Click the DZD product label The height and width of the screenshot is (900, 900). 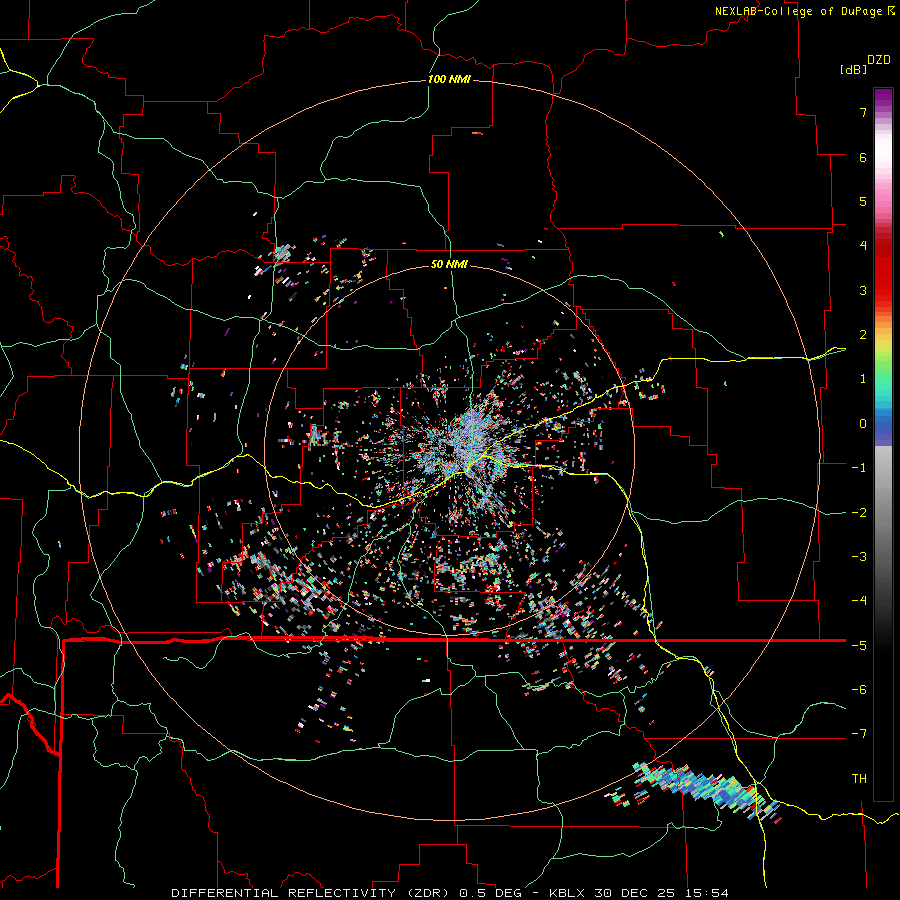878,60
